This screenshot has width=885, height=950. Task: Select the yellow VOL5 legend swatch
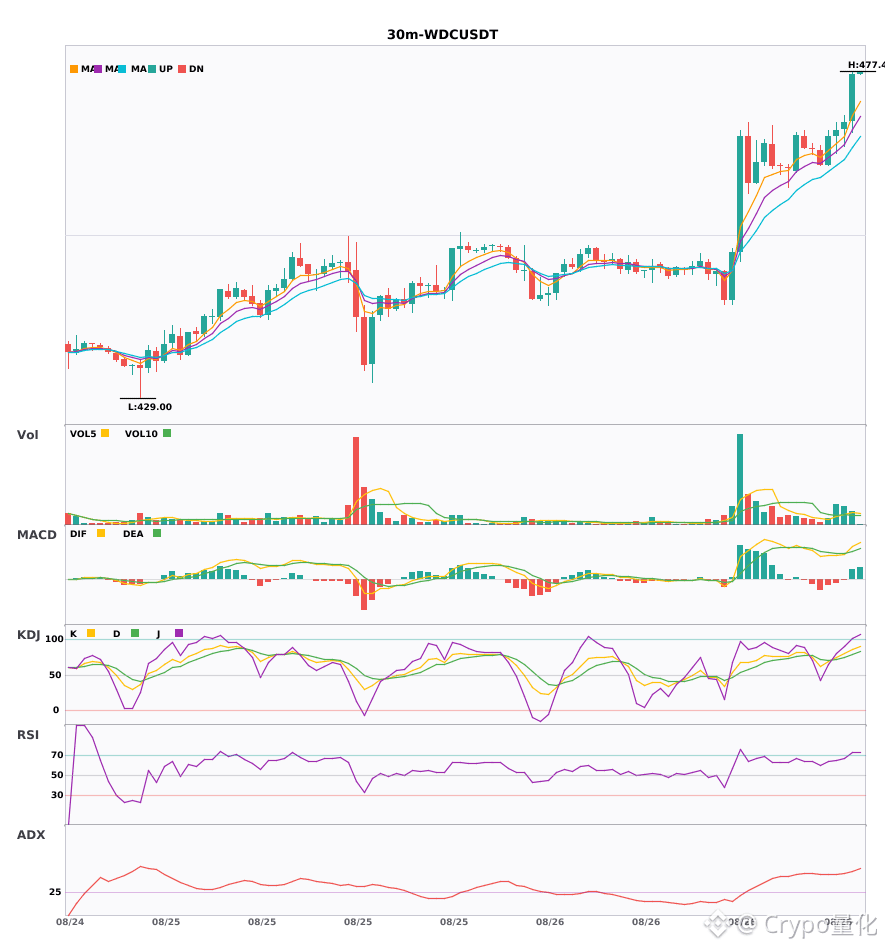tap(105, 433)
